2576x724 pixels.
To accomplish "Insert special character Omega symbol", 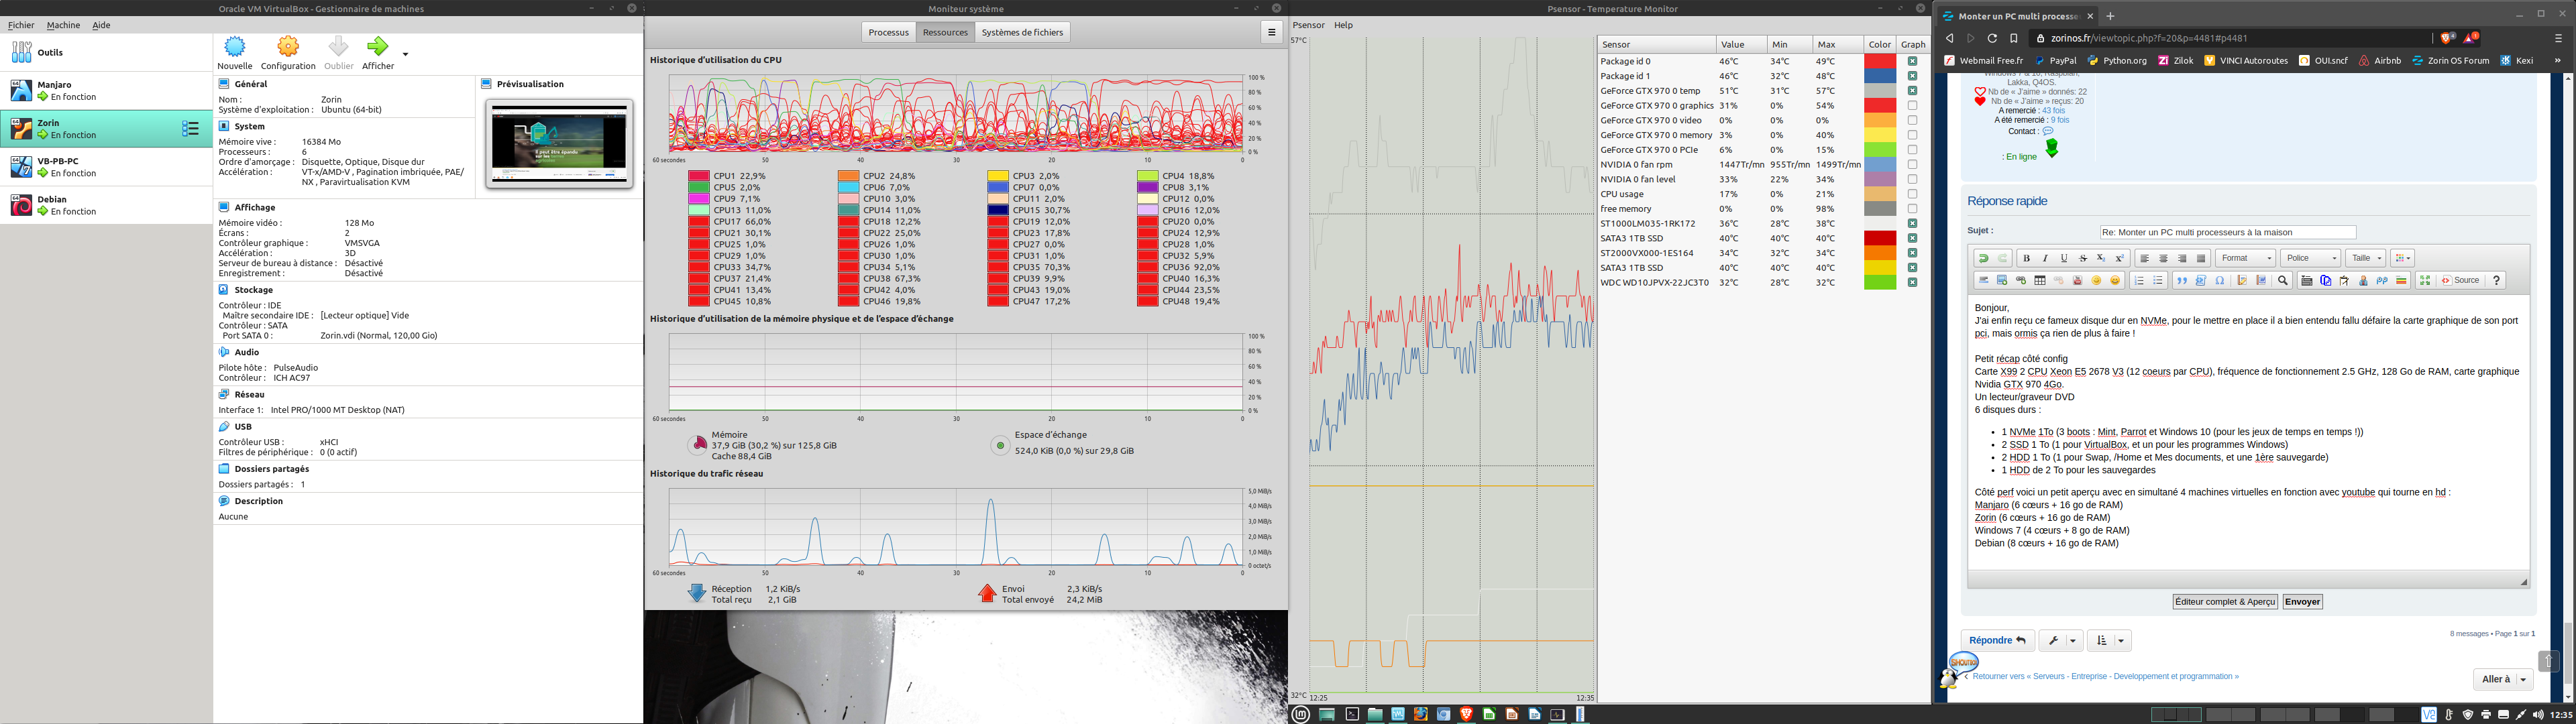I will (2220, 281).
